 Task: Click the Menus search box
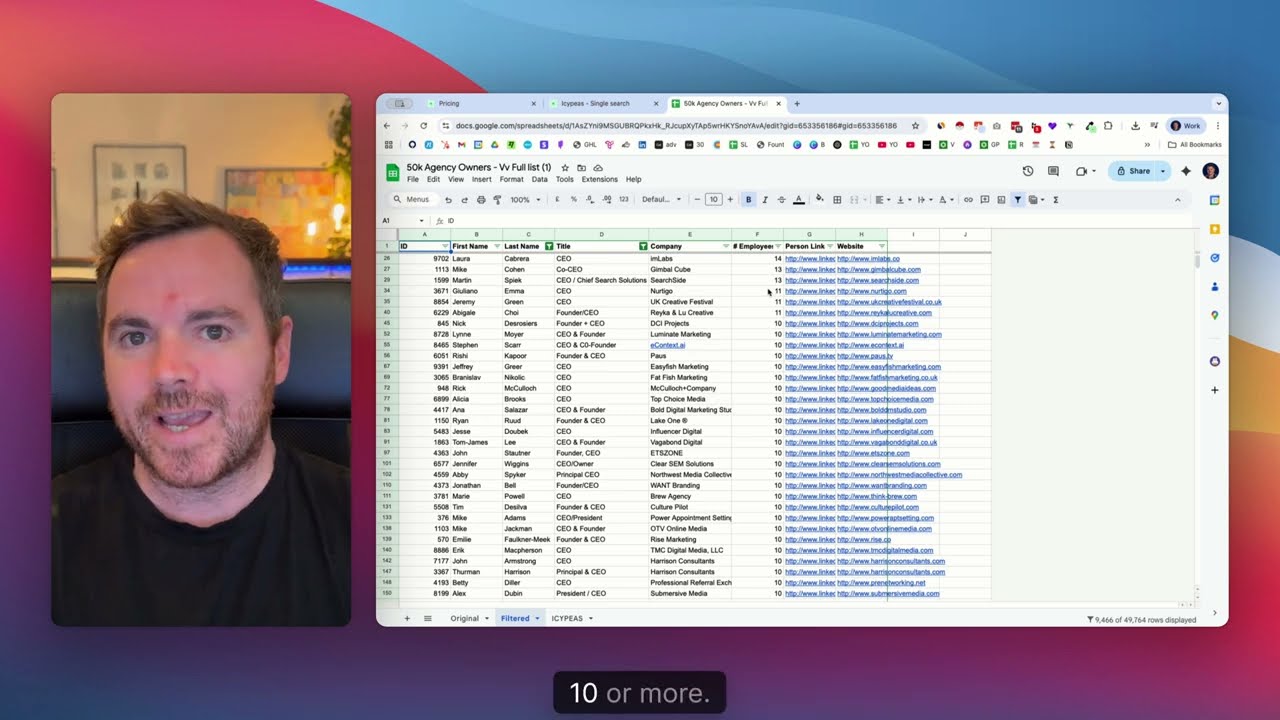click(x=411, y=200)
